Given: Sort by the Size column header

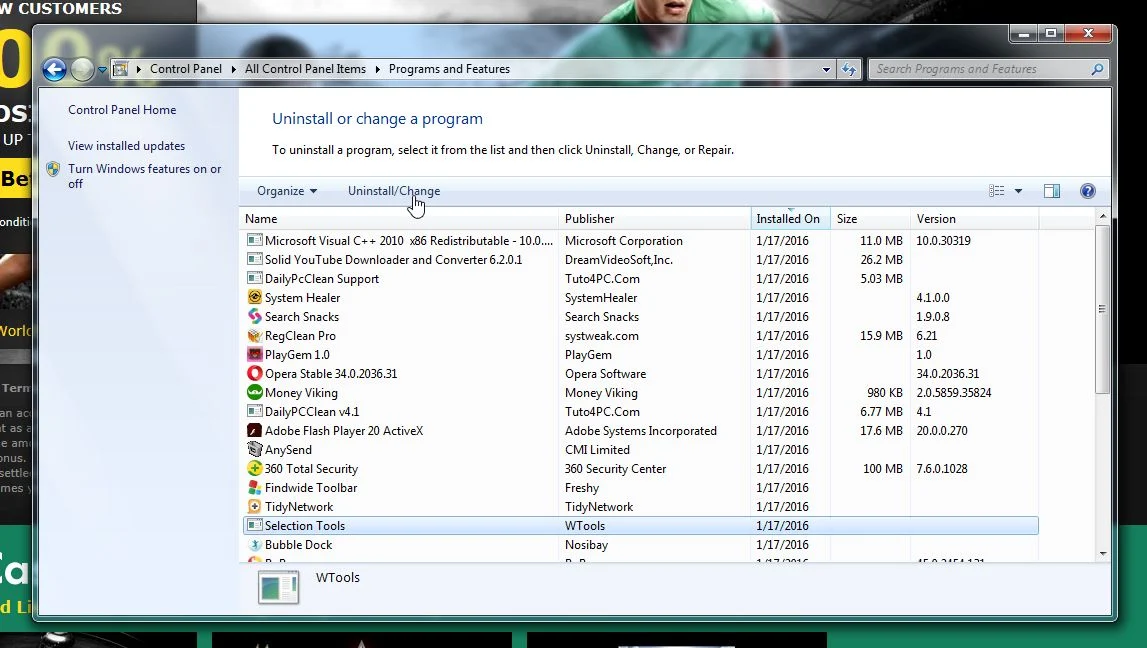Looking at the screenshot, I should (870, 219).
